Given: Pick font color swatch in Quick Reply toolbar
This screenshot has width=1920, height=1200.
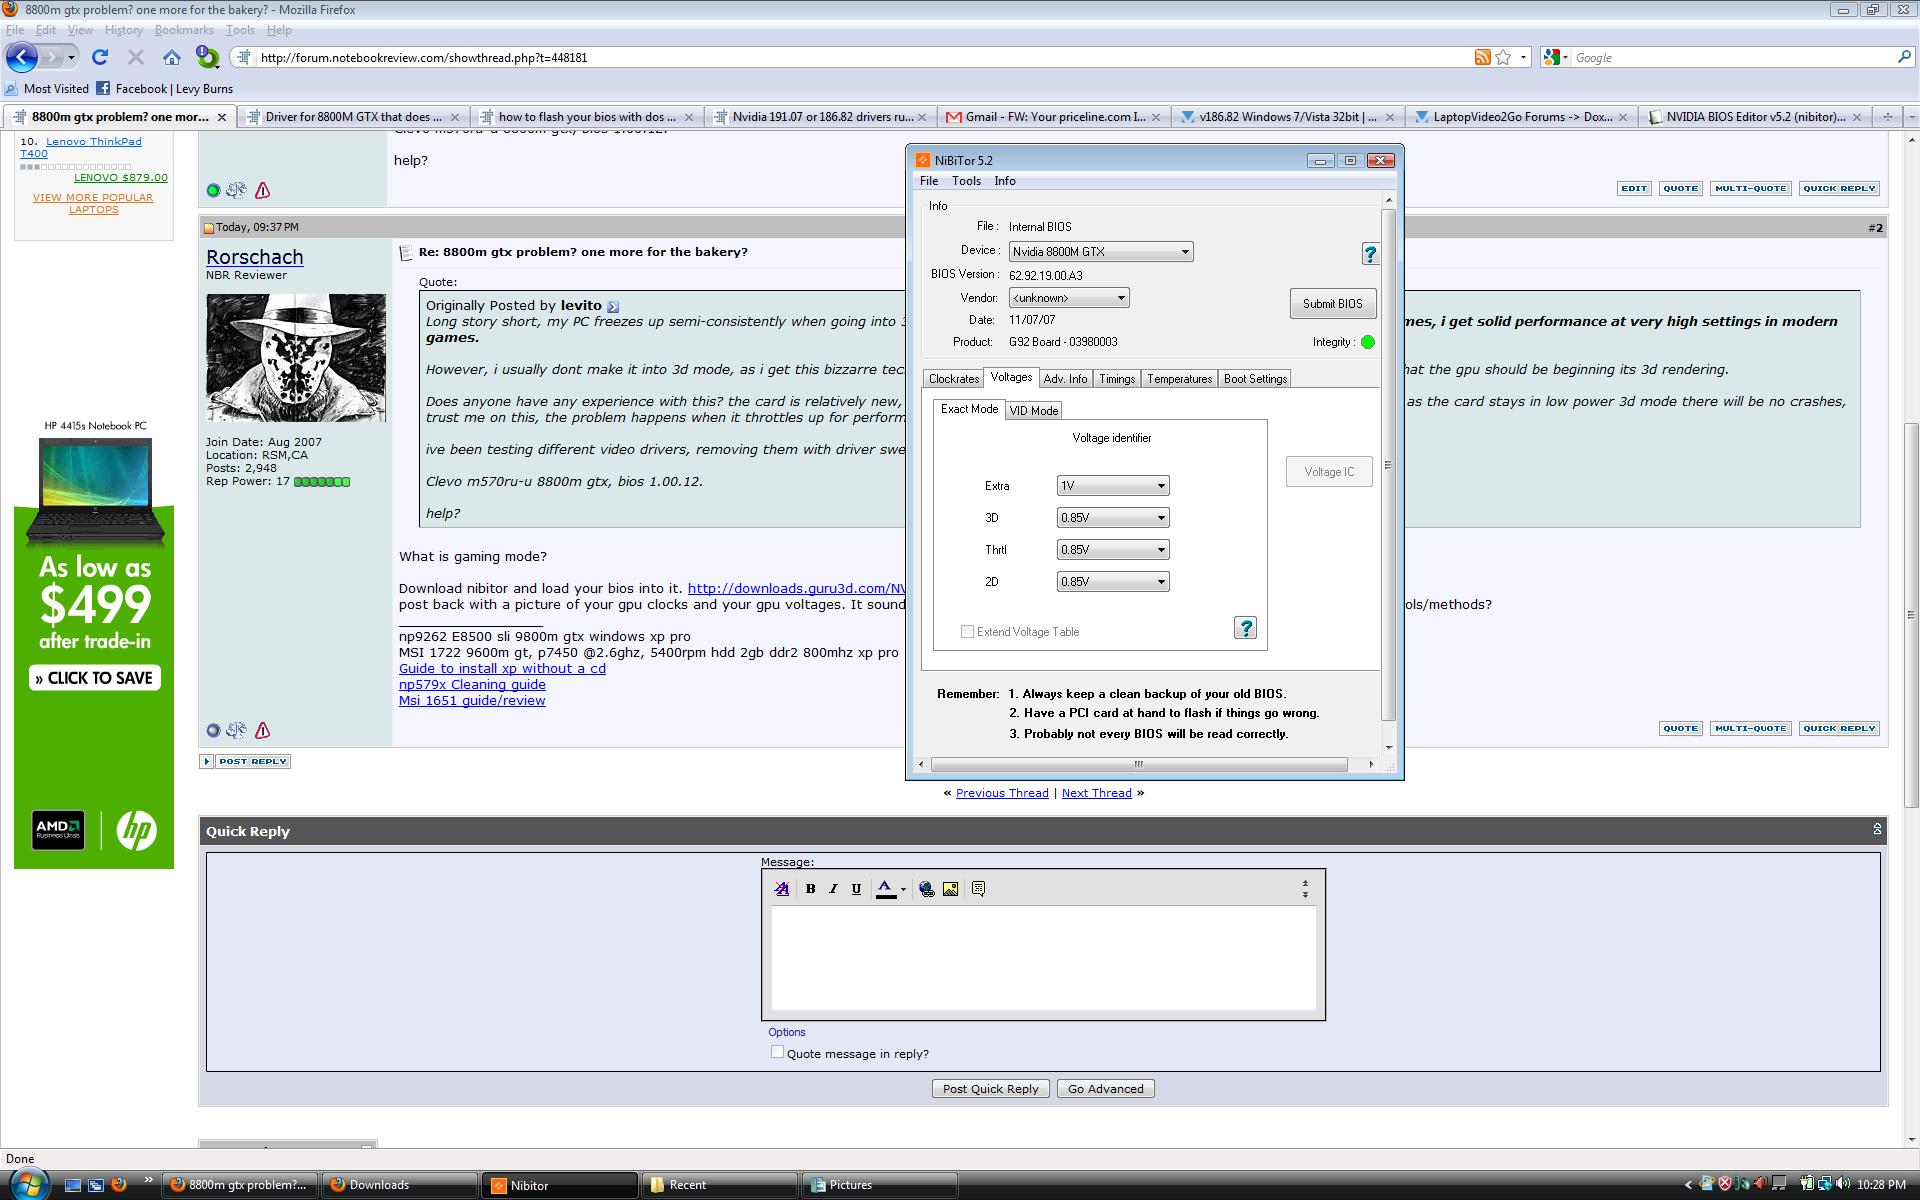Looking at the screenshot, I should pos(886,889).
